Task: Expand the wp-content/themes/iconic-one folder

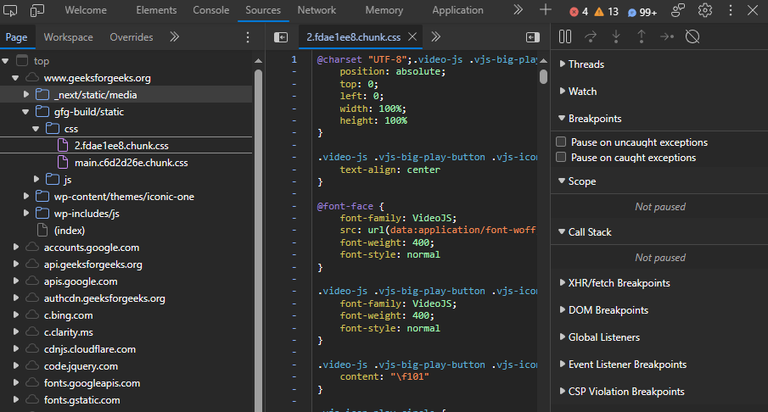Action: coord(27,196)
